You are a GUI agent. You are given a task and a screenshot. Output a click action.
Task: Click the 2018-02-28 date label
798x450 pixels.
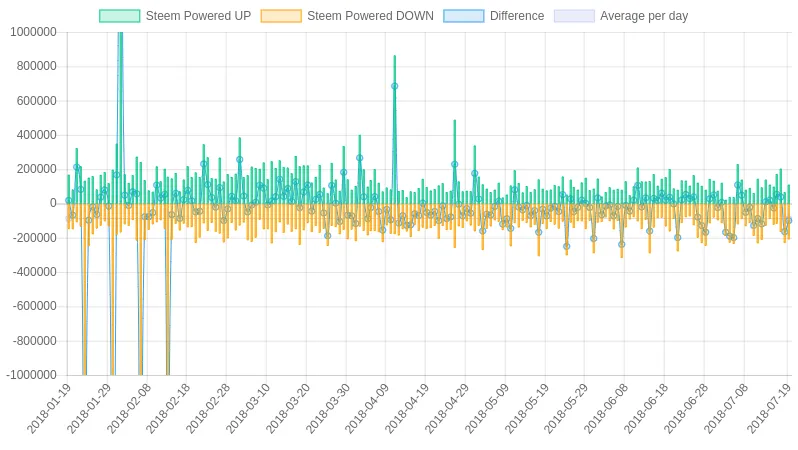click(x=208, y=408)
